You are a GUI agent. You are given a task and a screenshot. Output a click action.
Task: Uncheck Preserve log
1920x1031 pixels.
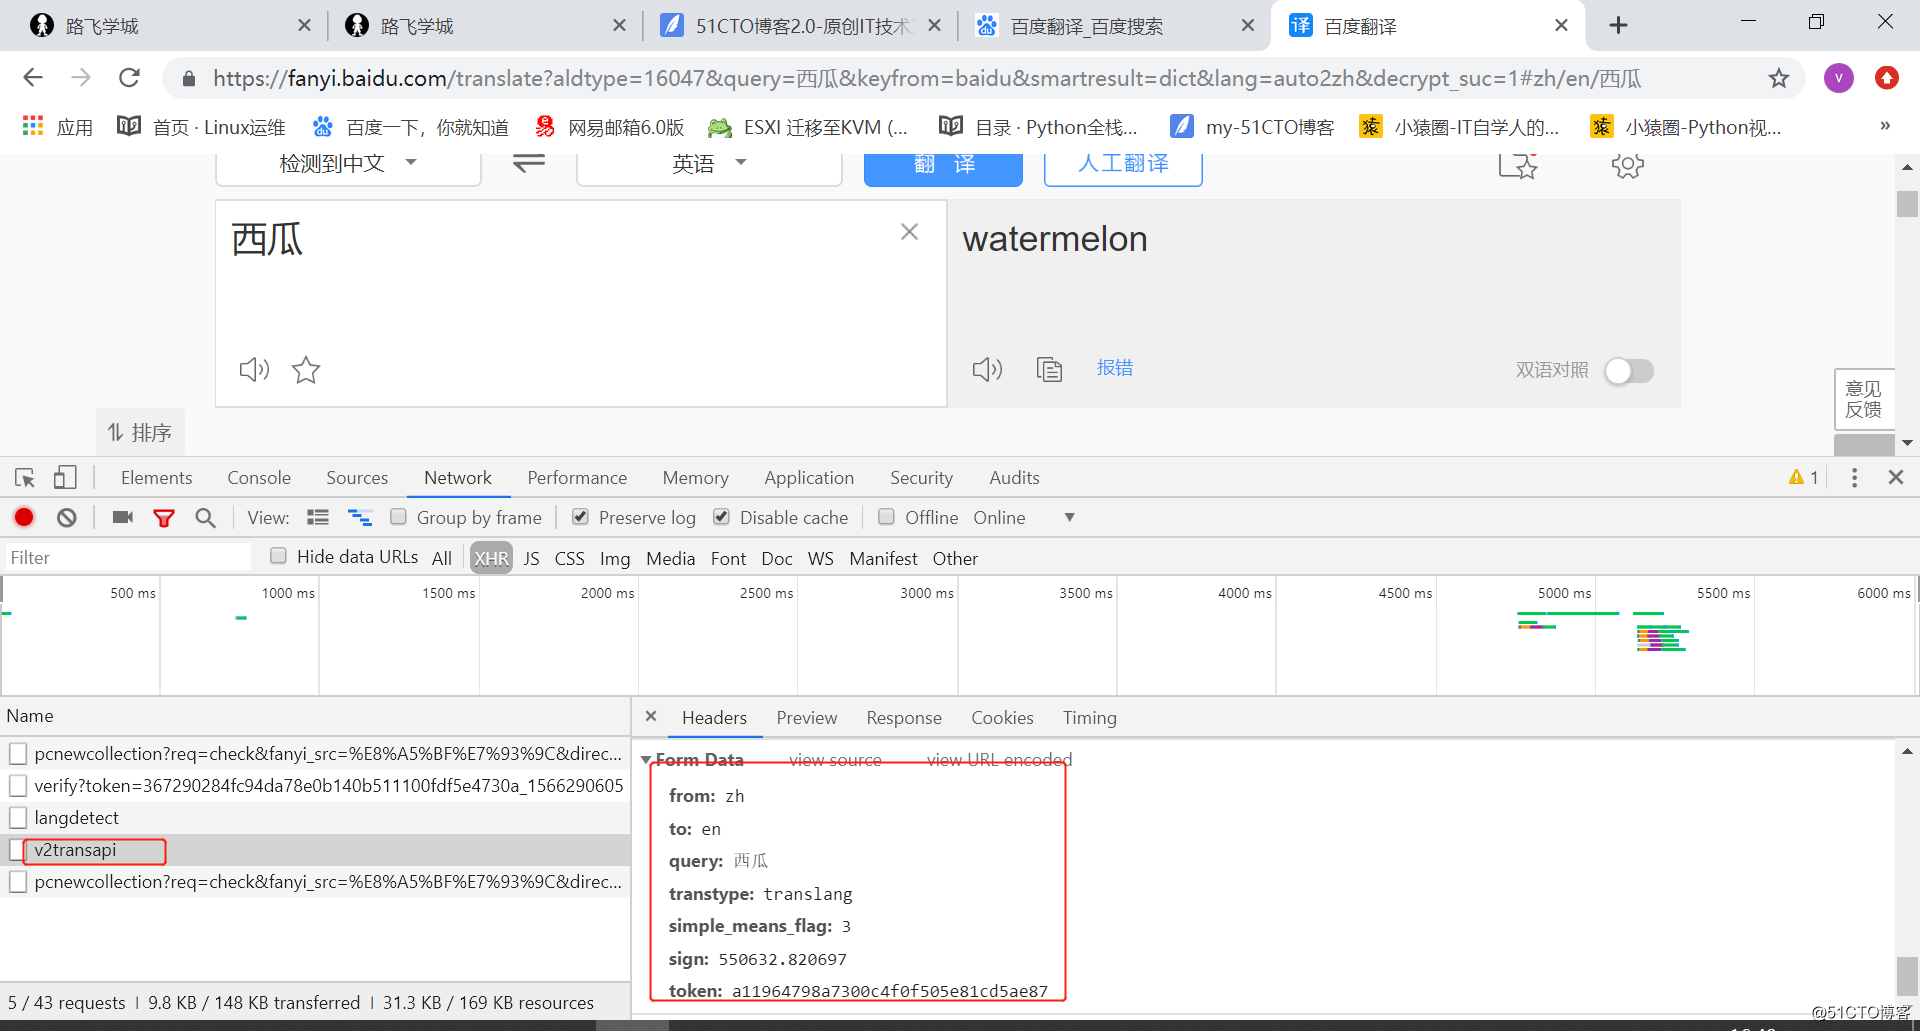pyautogui.click(x=580, y=517)
